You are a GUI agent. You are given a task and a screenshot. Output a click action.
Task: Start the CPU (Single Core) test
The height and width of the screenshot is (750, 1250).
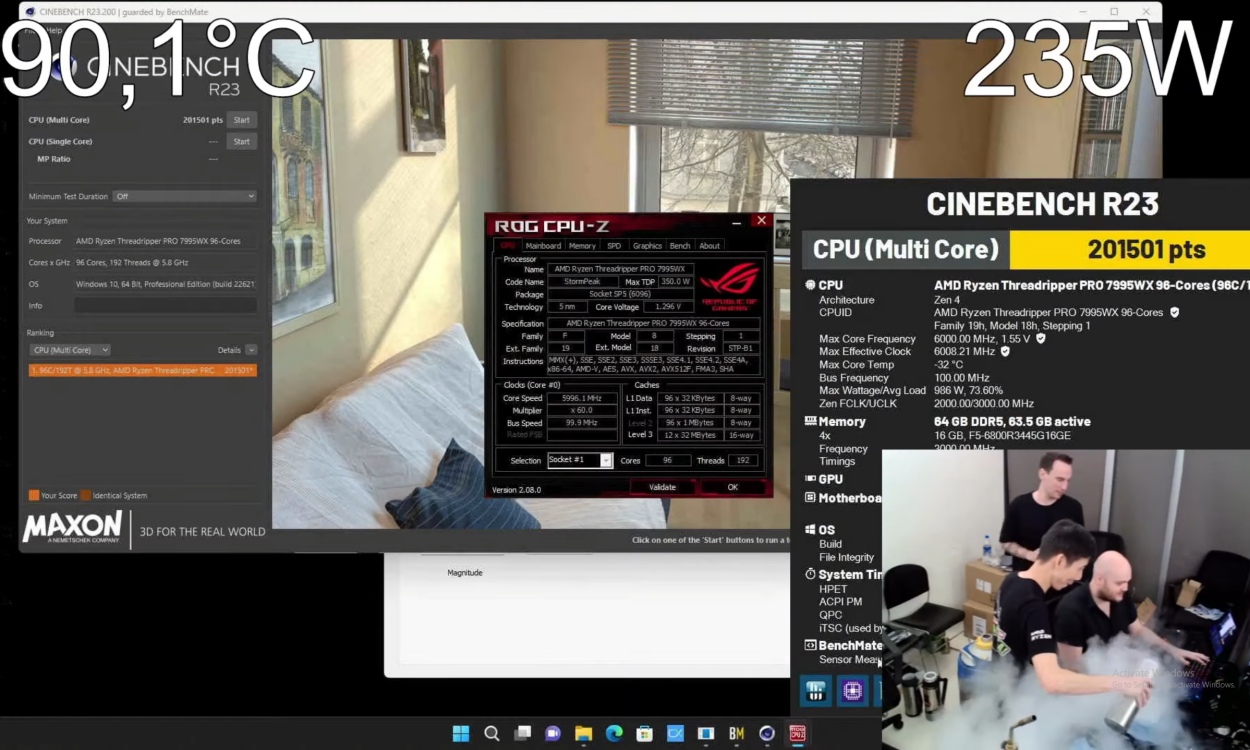[241, 142]
